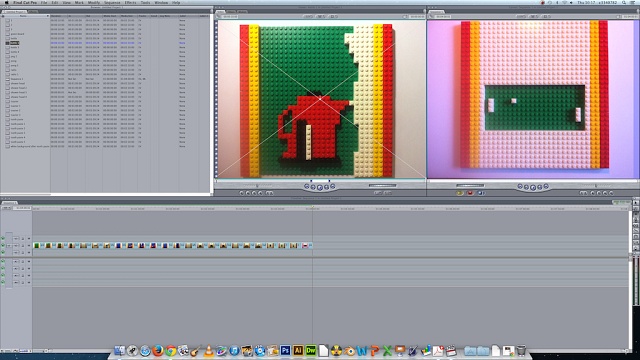Open Final Cut Pro dock icon
The image size is (640, 360).
coord(451,351)
